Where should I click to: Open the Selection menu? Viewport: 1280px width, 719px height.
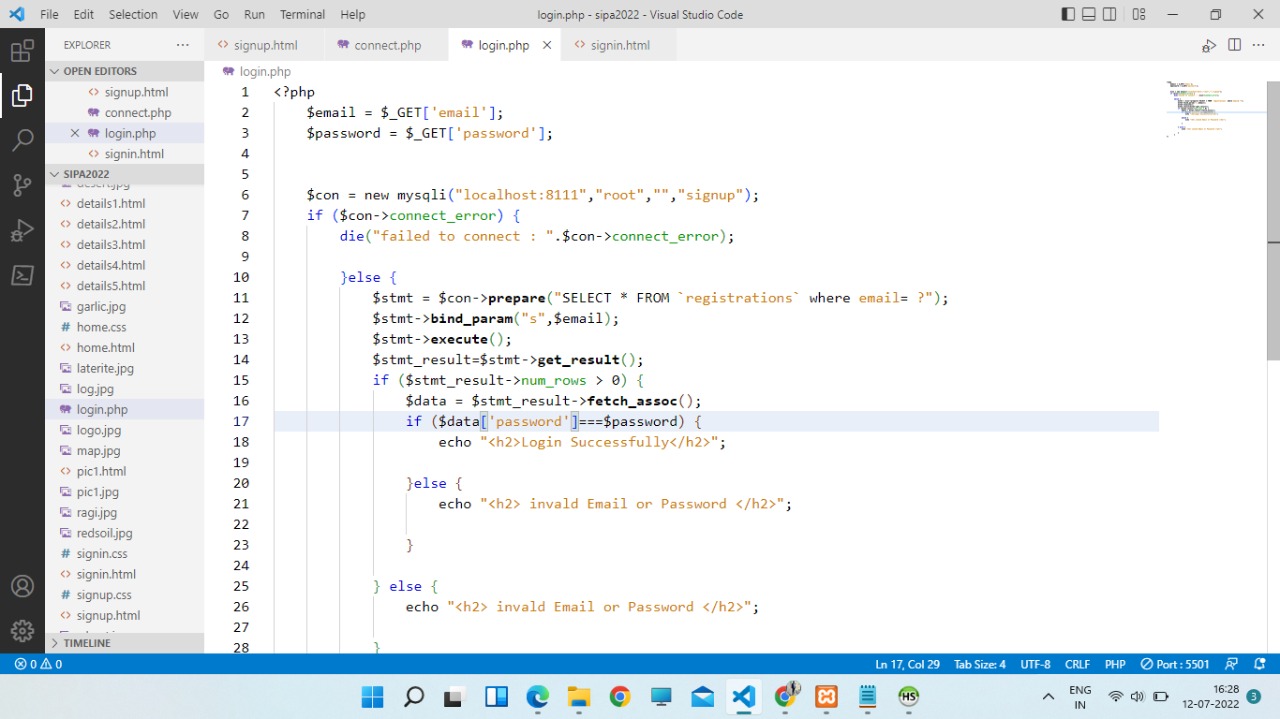pyautogui.click(x=133, y=14)
